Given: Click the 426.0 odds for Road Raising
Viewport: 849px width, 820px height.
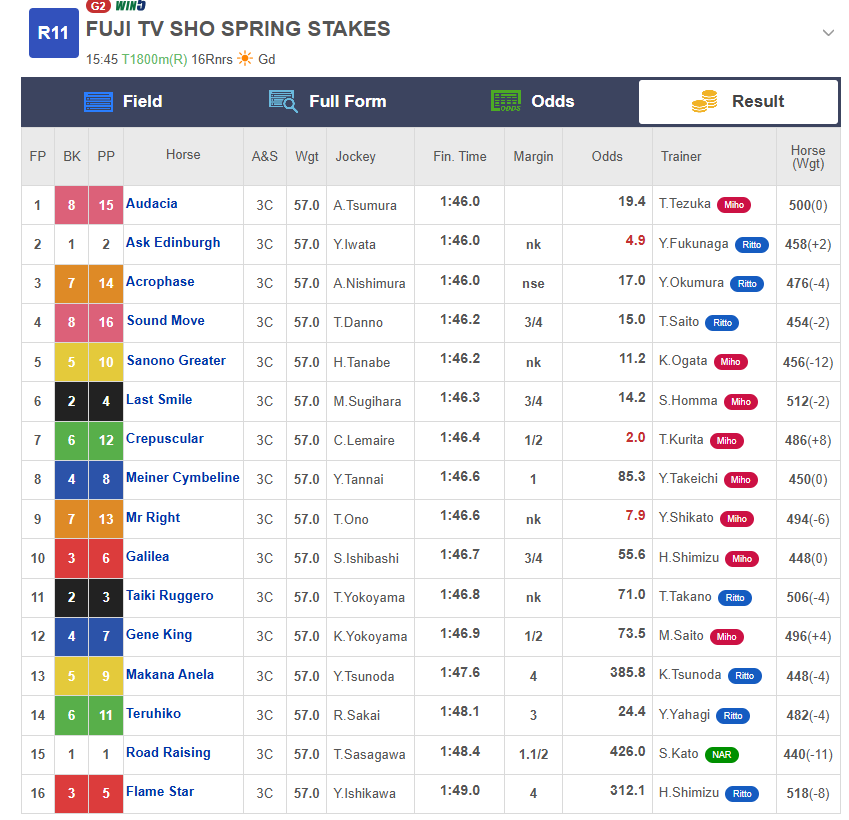Looking at the screenshot, I should coord(628,752).
